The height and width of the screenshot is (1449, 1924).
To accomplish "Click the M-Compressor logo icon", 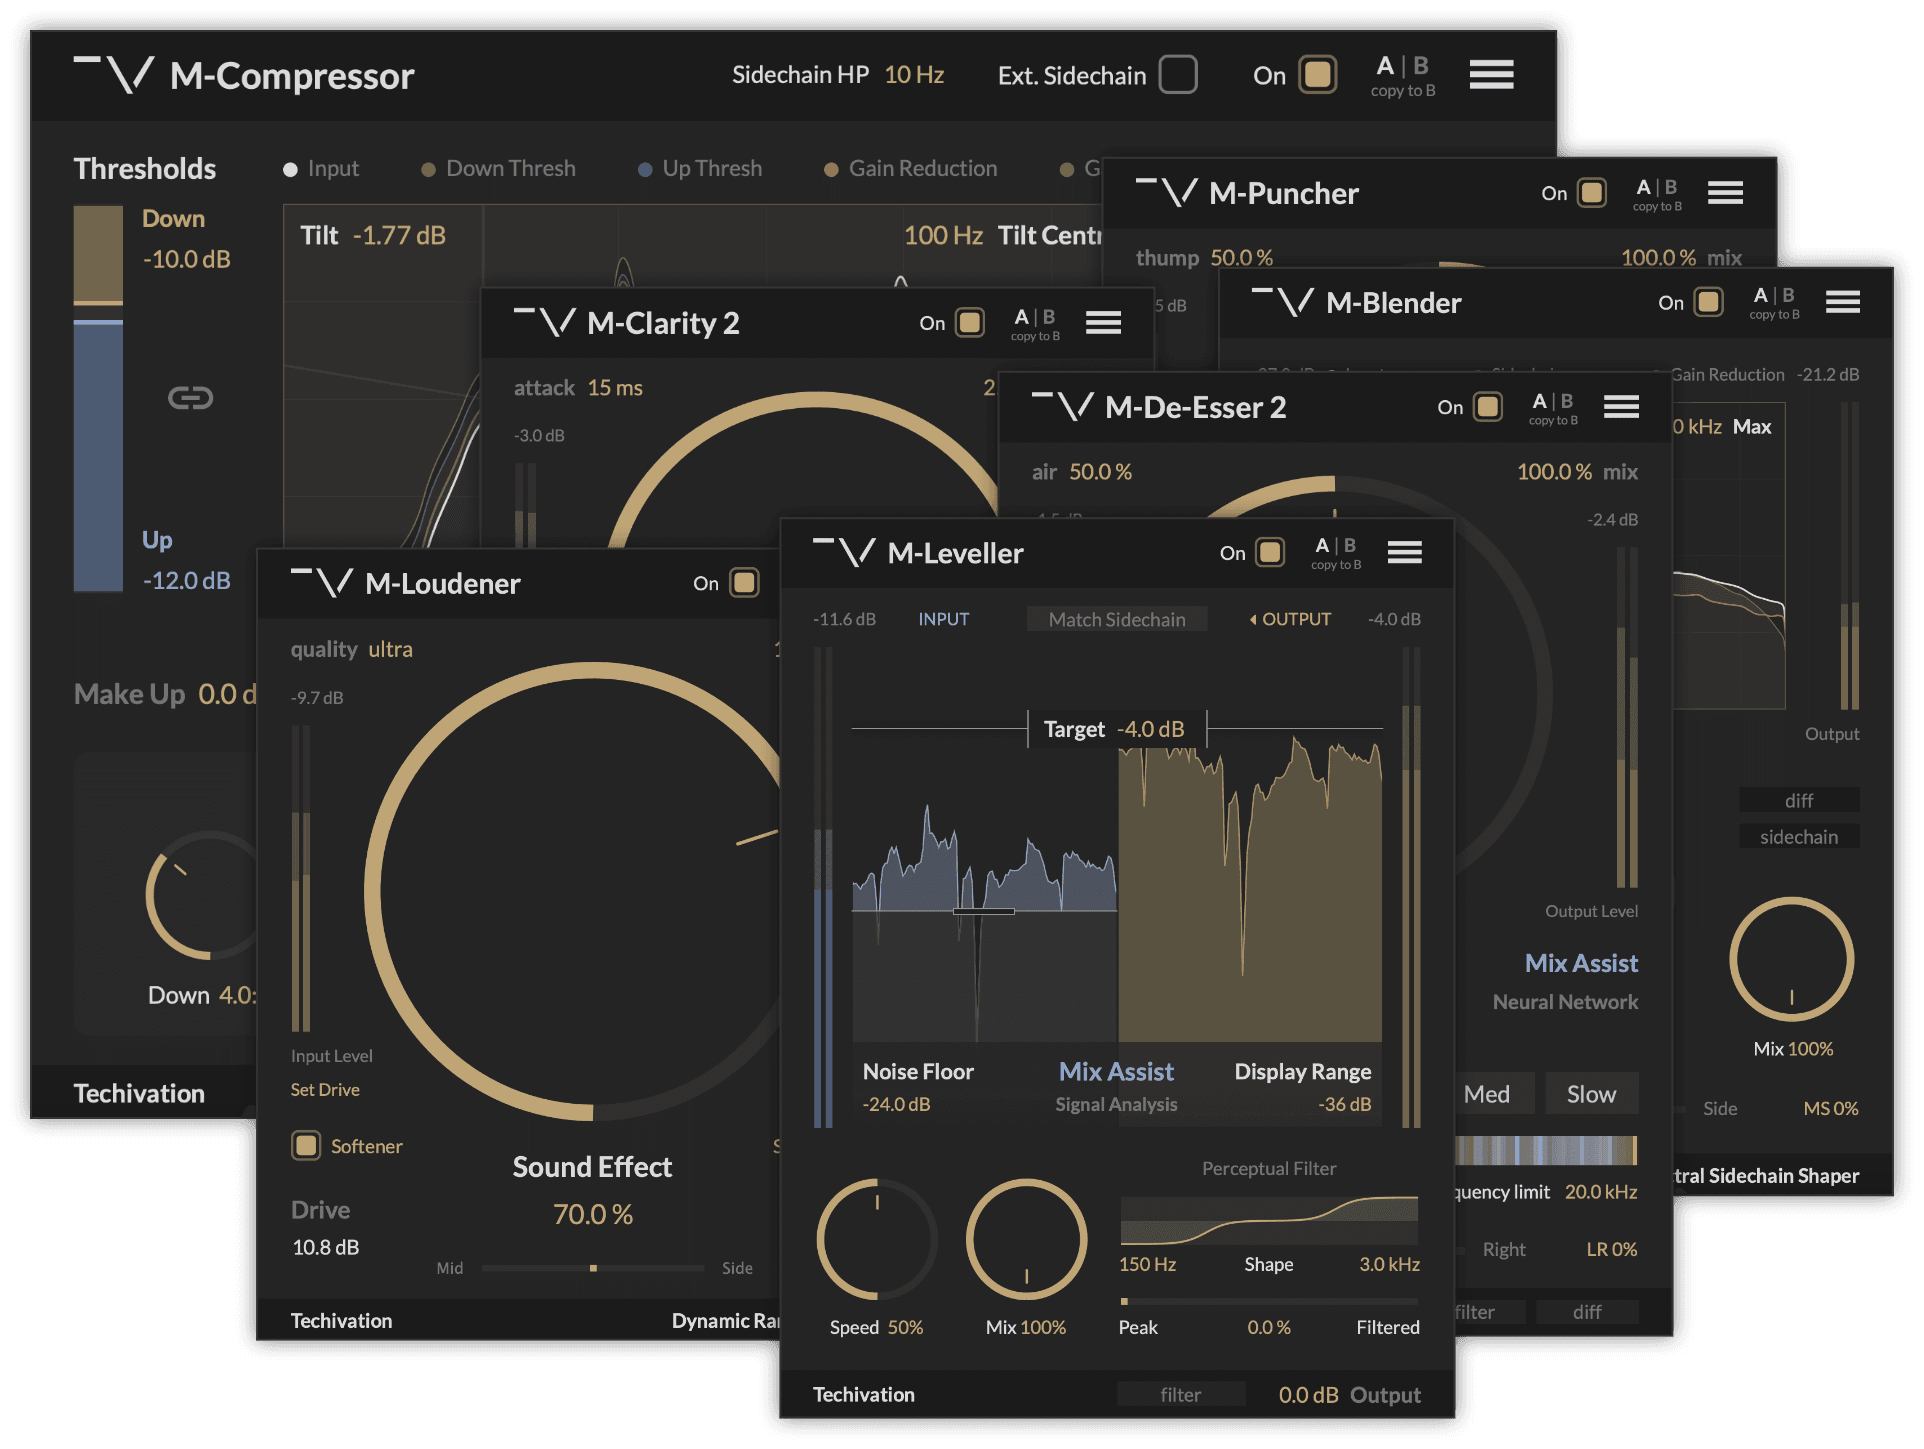I will click(114, 75).
